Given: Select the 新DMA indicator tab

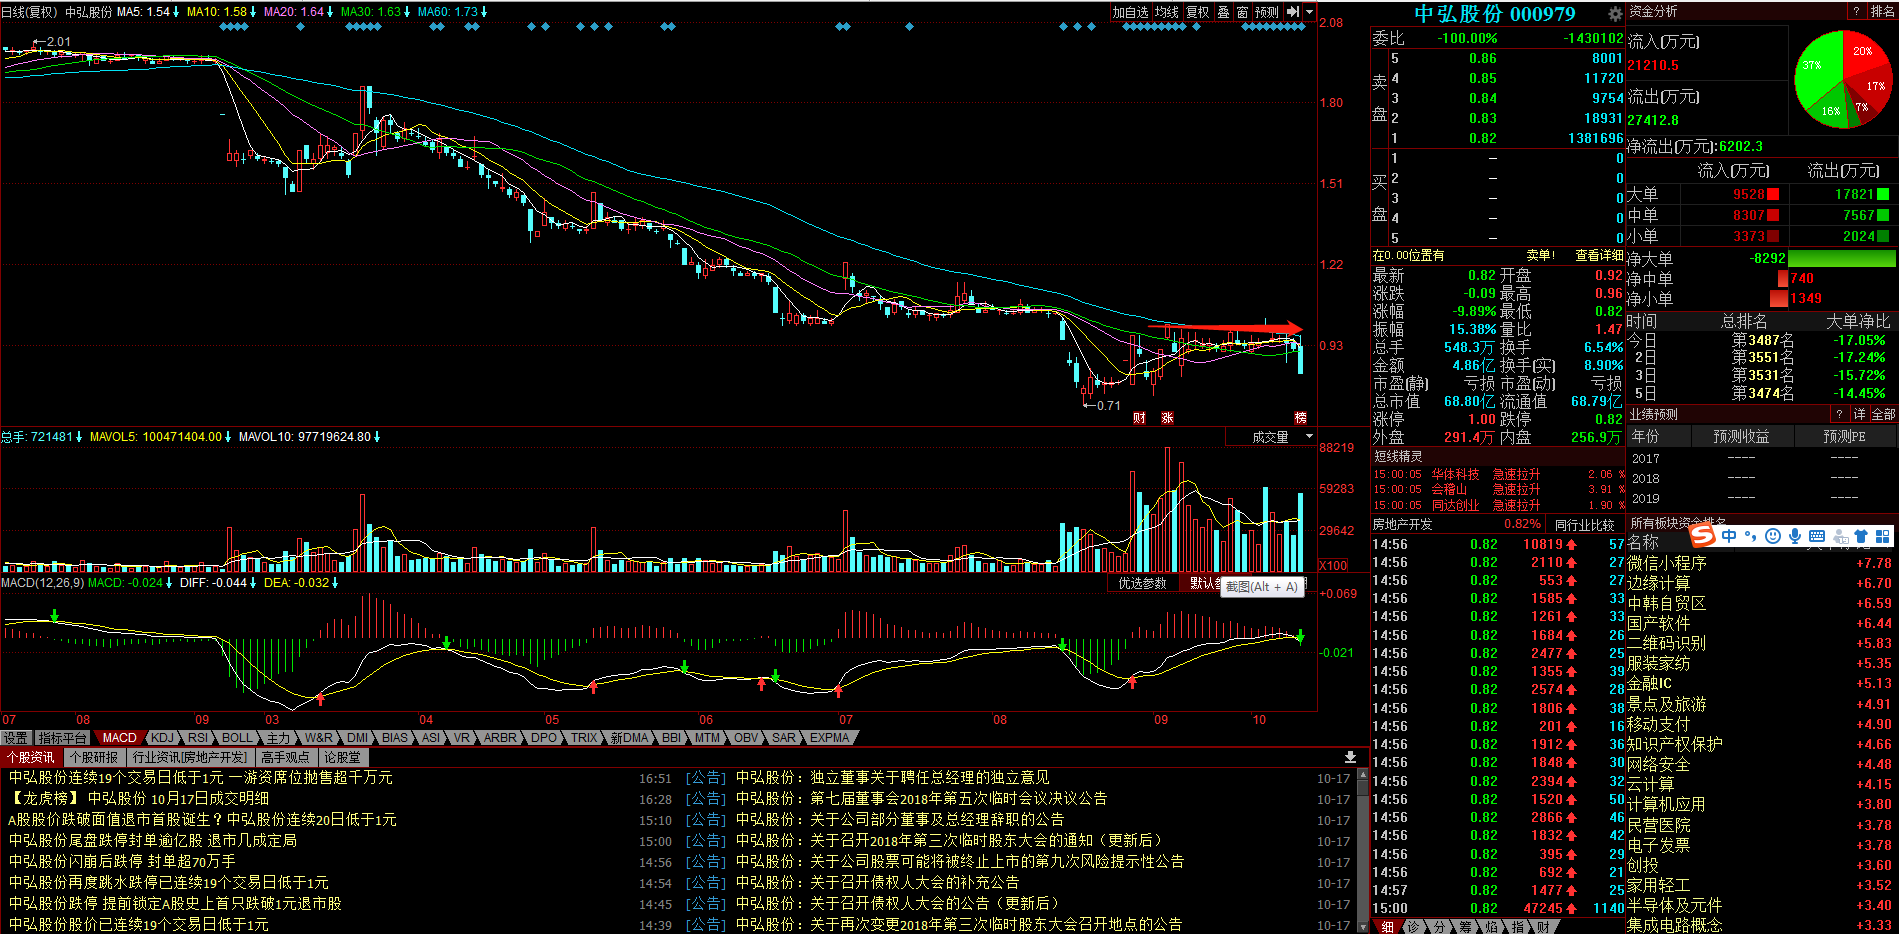Looking at the screenshot, I should [x=629, y=738].
